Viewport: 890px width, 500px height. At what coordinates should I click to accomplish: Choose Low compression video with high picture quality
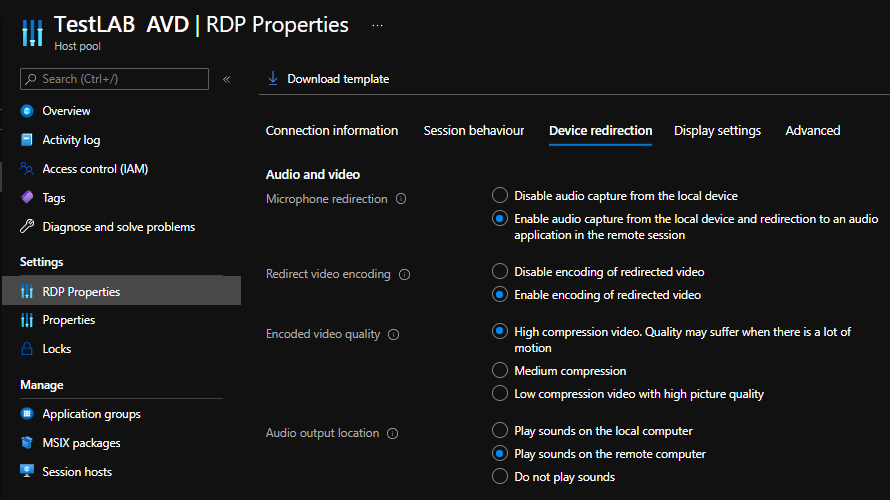[500, 393]
